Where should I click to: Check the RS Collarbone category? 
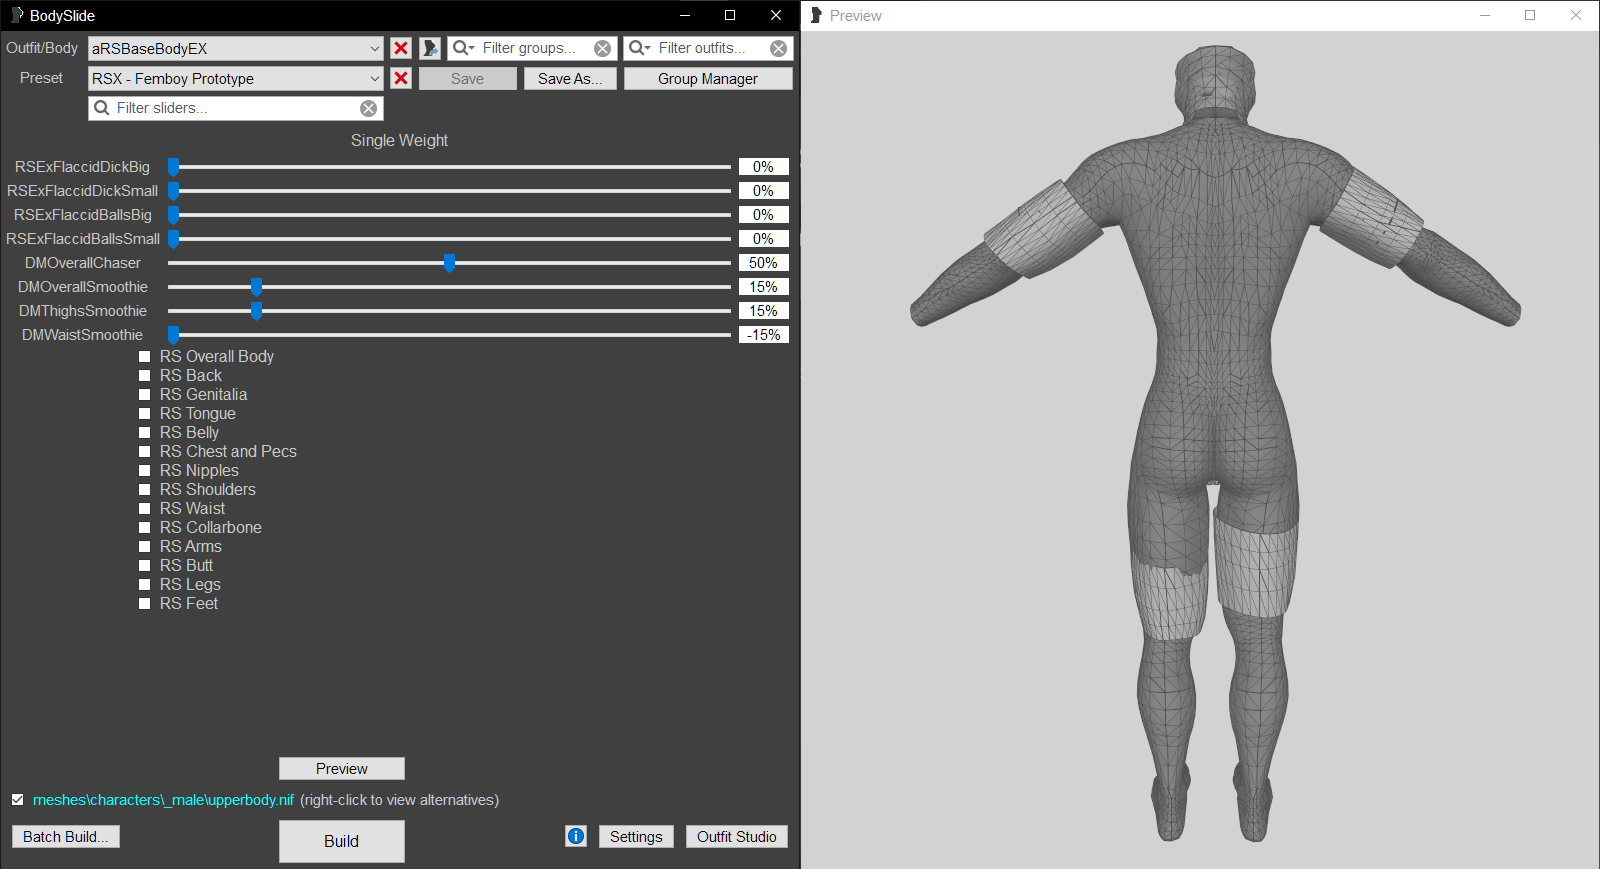point(144,527)
